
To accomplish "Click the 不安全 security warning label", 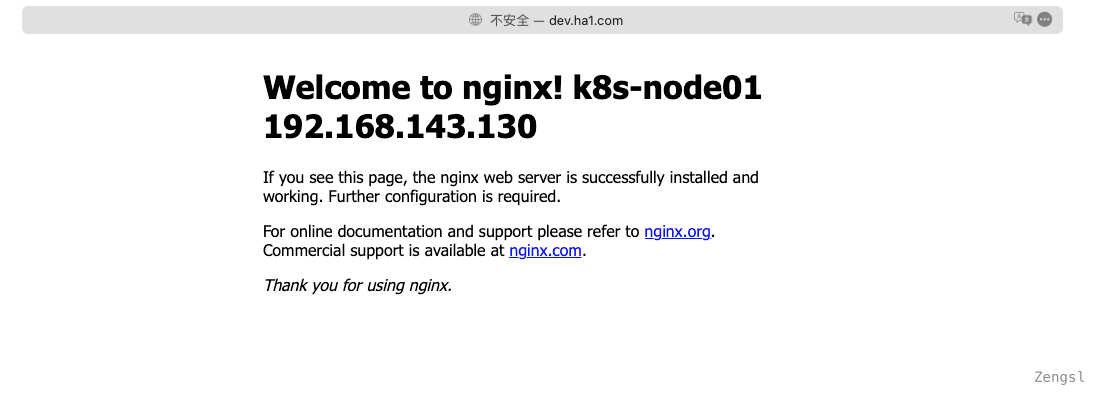I will (x=509, y=20).
